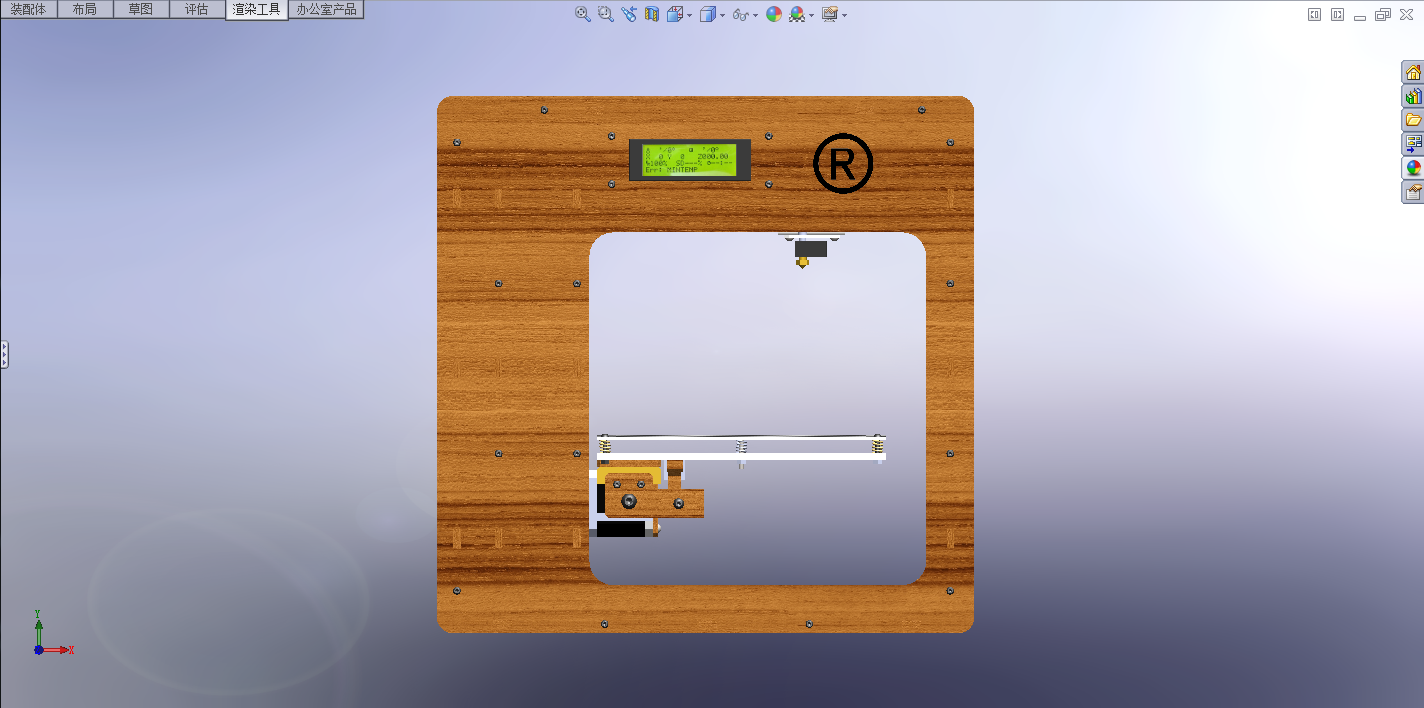Expand the View Settings dropdown arrow
The width and height of the screenshot is (1424, 708).
[845, 15]
